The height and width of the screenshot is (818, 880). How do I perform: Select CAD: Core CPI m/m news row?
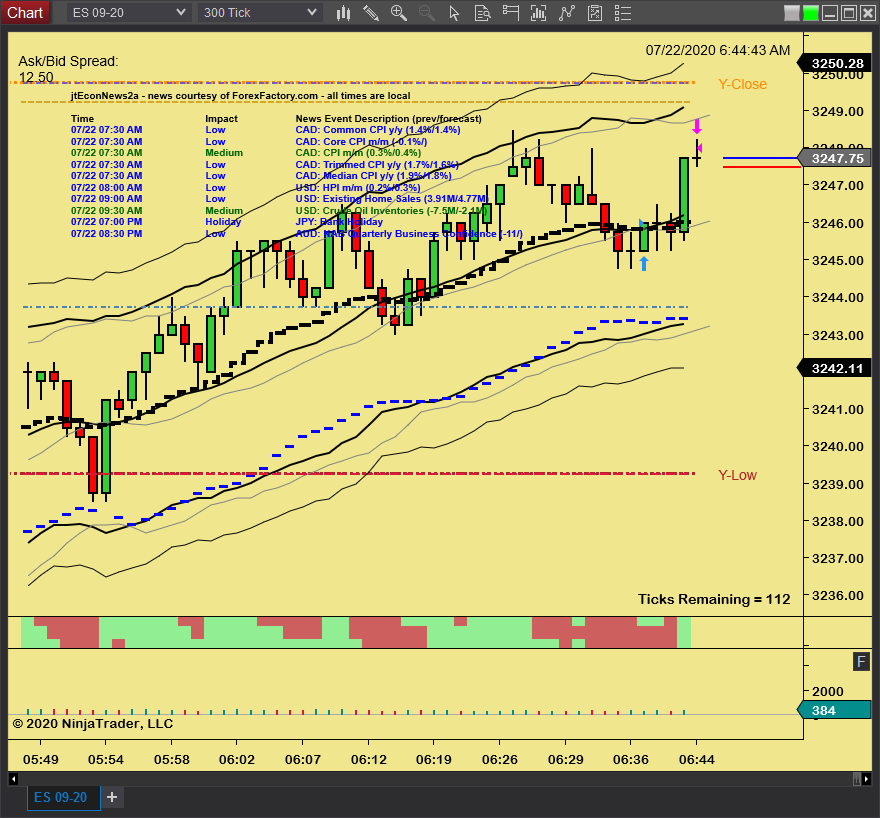point(249,141)
